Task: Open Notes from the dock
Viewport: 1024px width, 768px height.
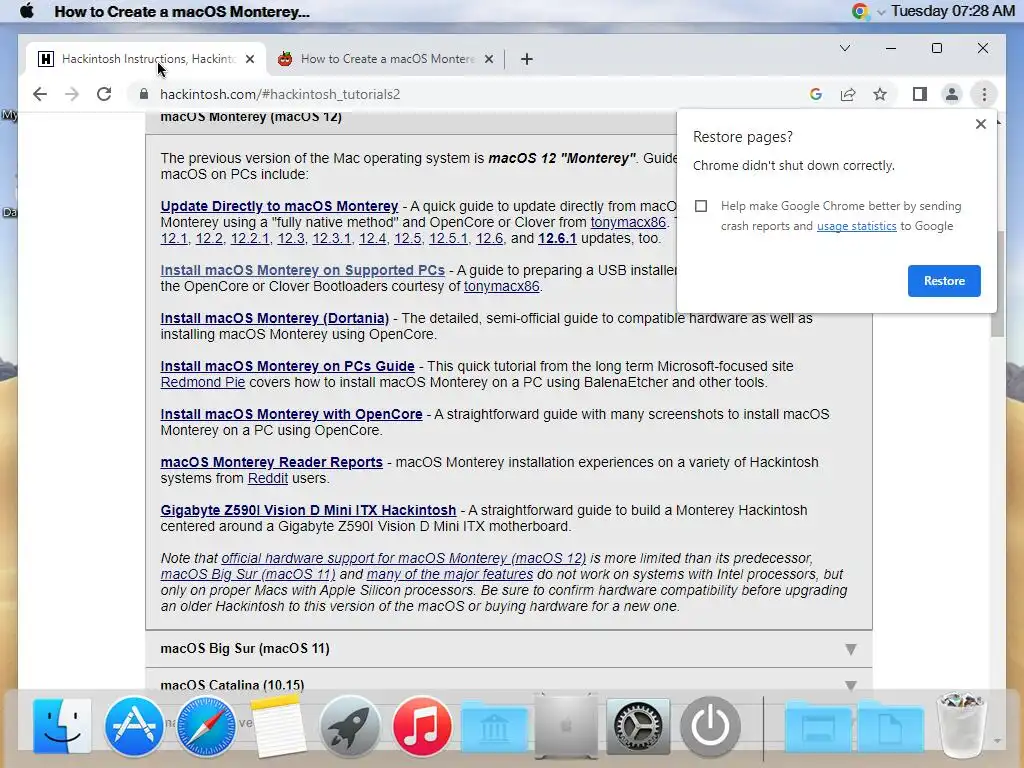Action: 278,726
